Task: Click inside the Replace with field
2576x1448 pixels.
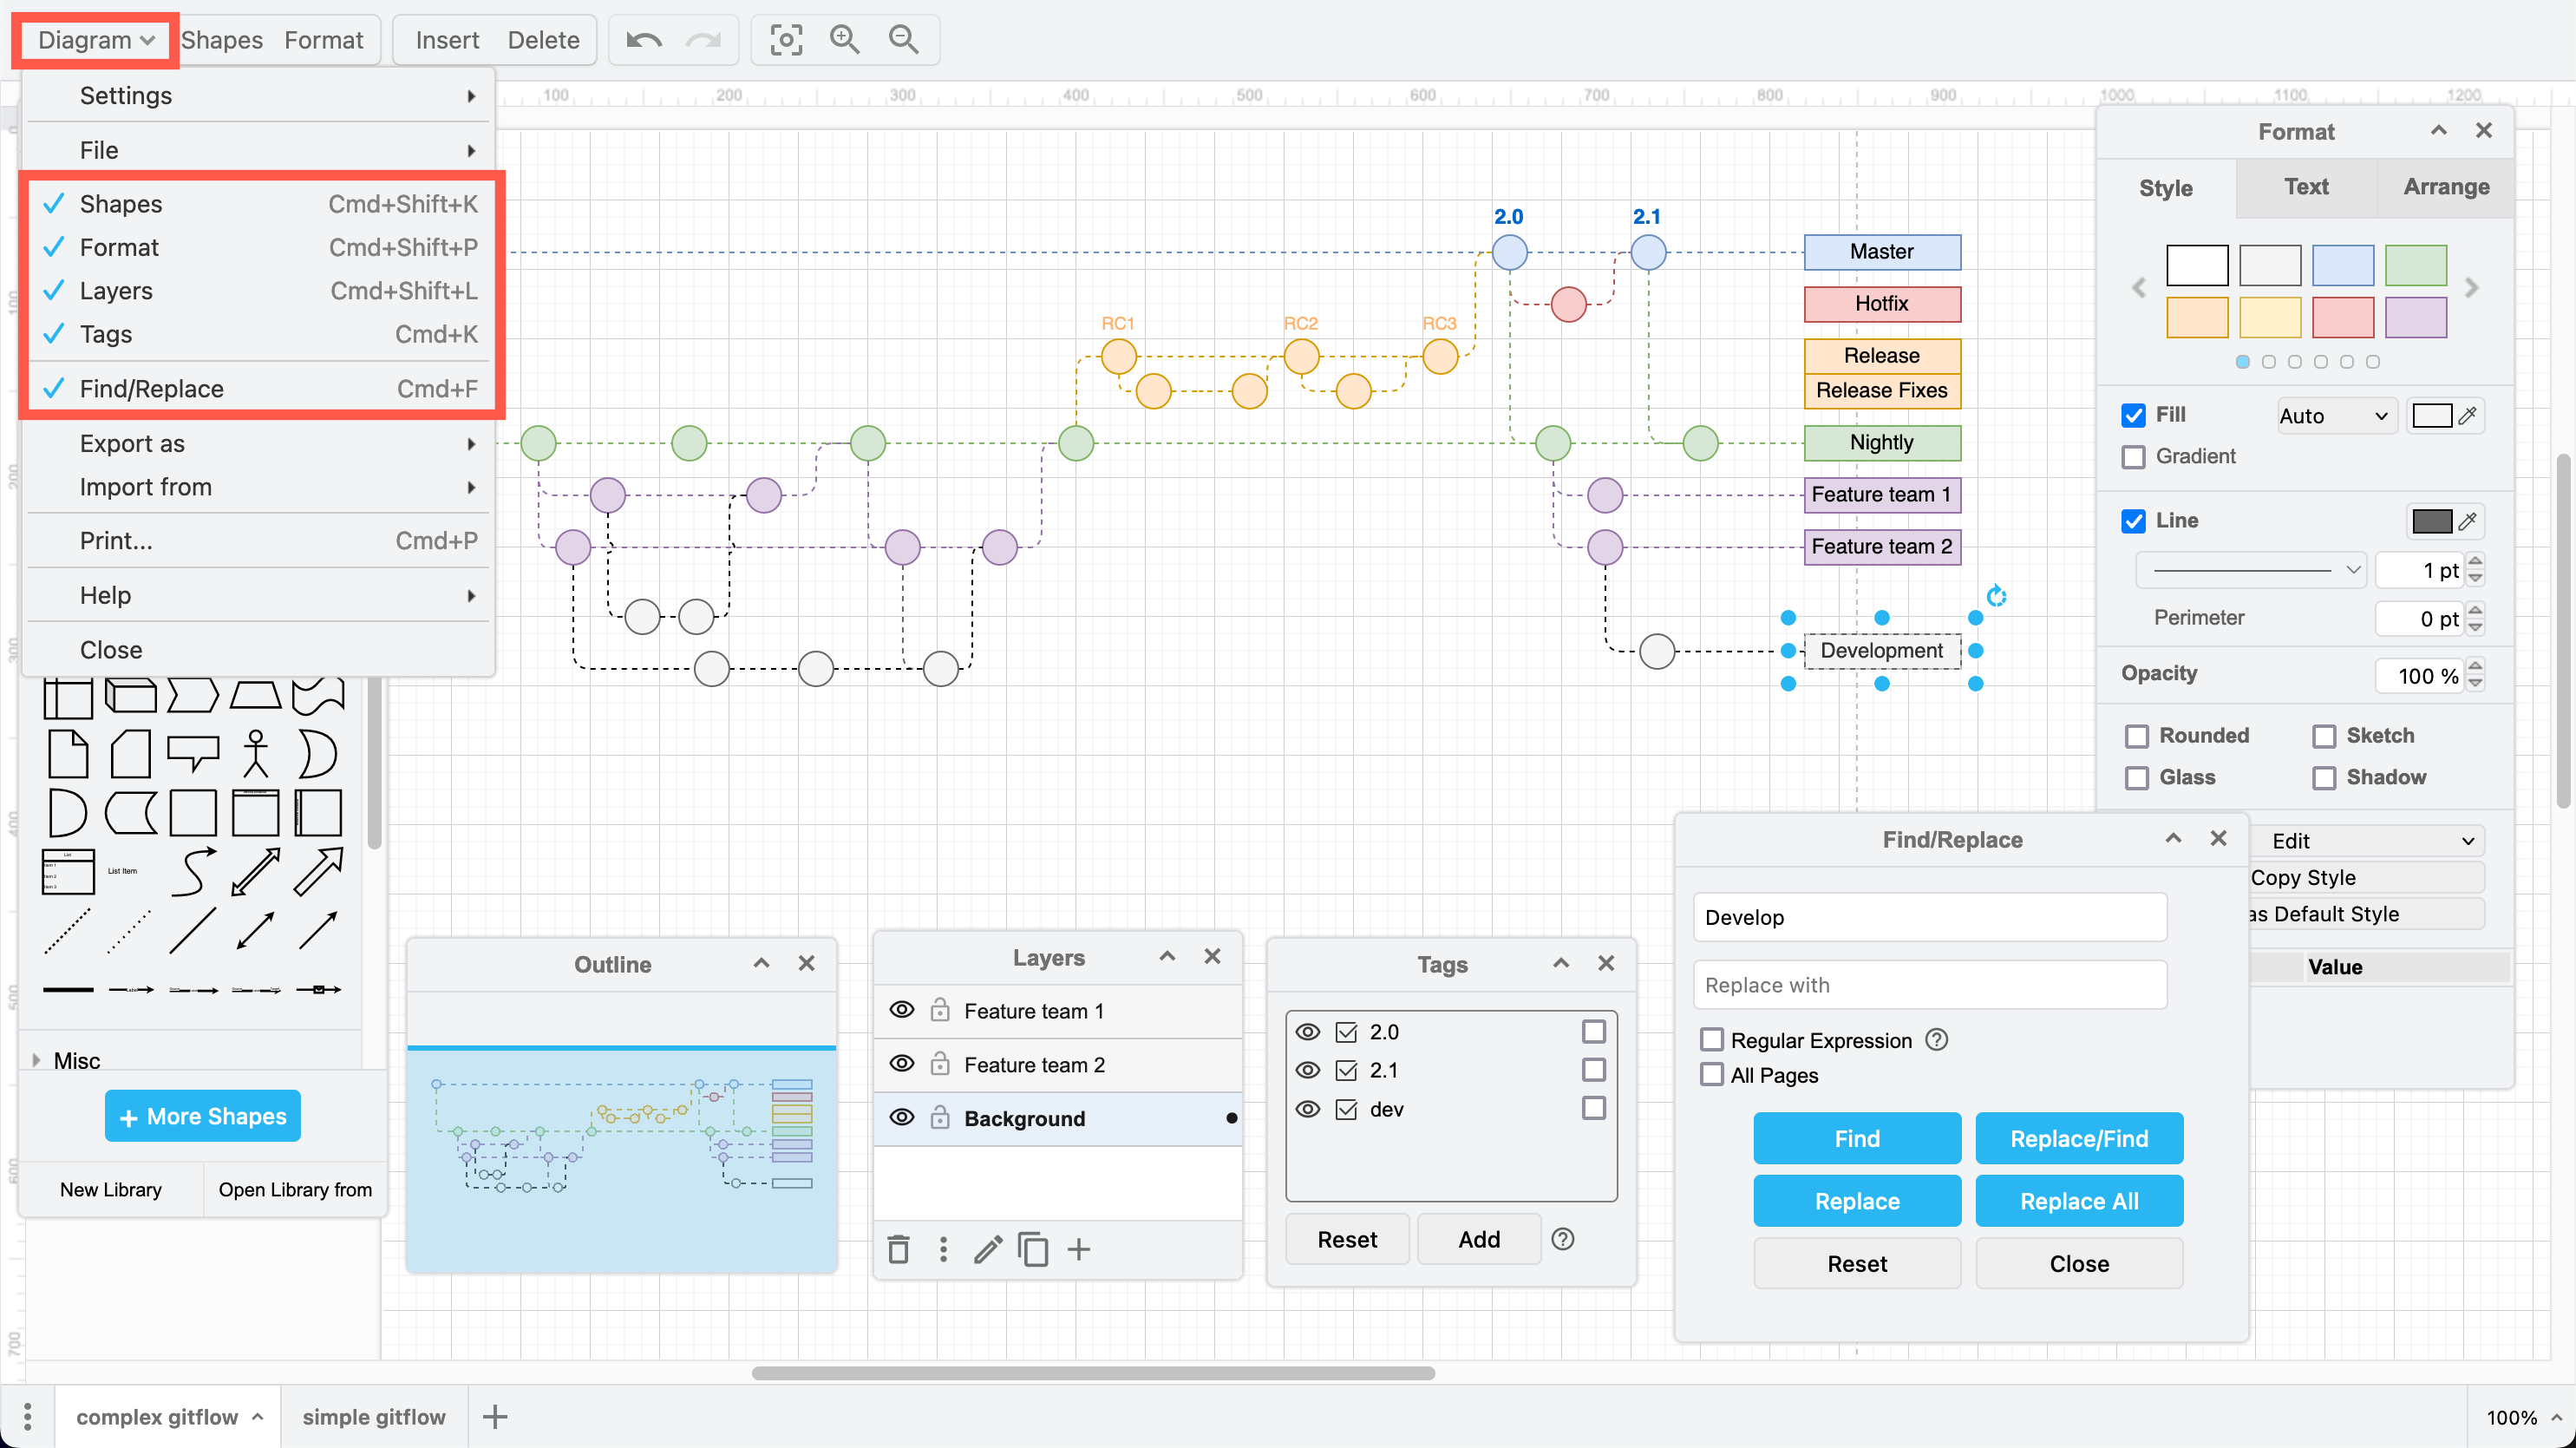Action: click(x=1929, y=985)
